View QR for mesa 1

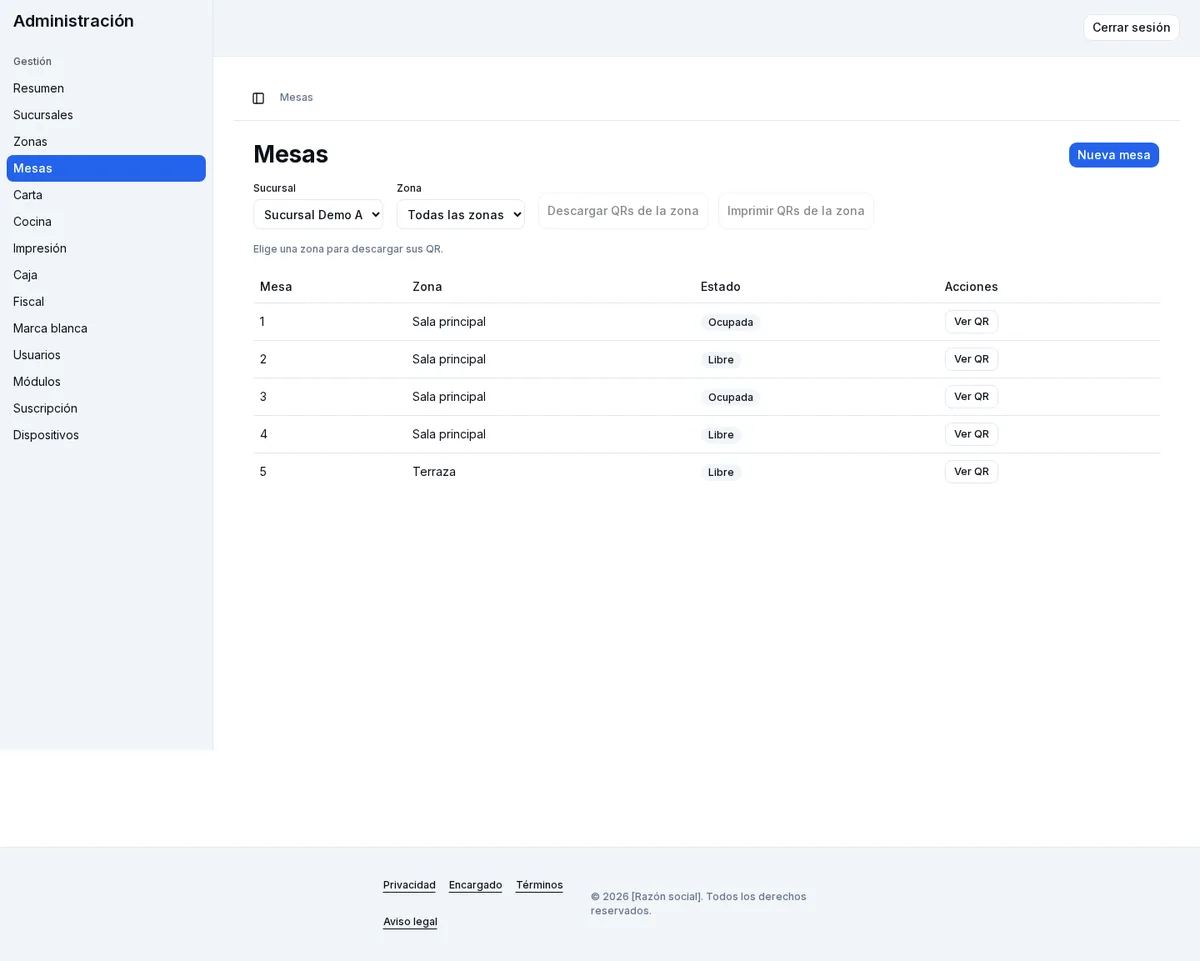[x=971, y=322]
